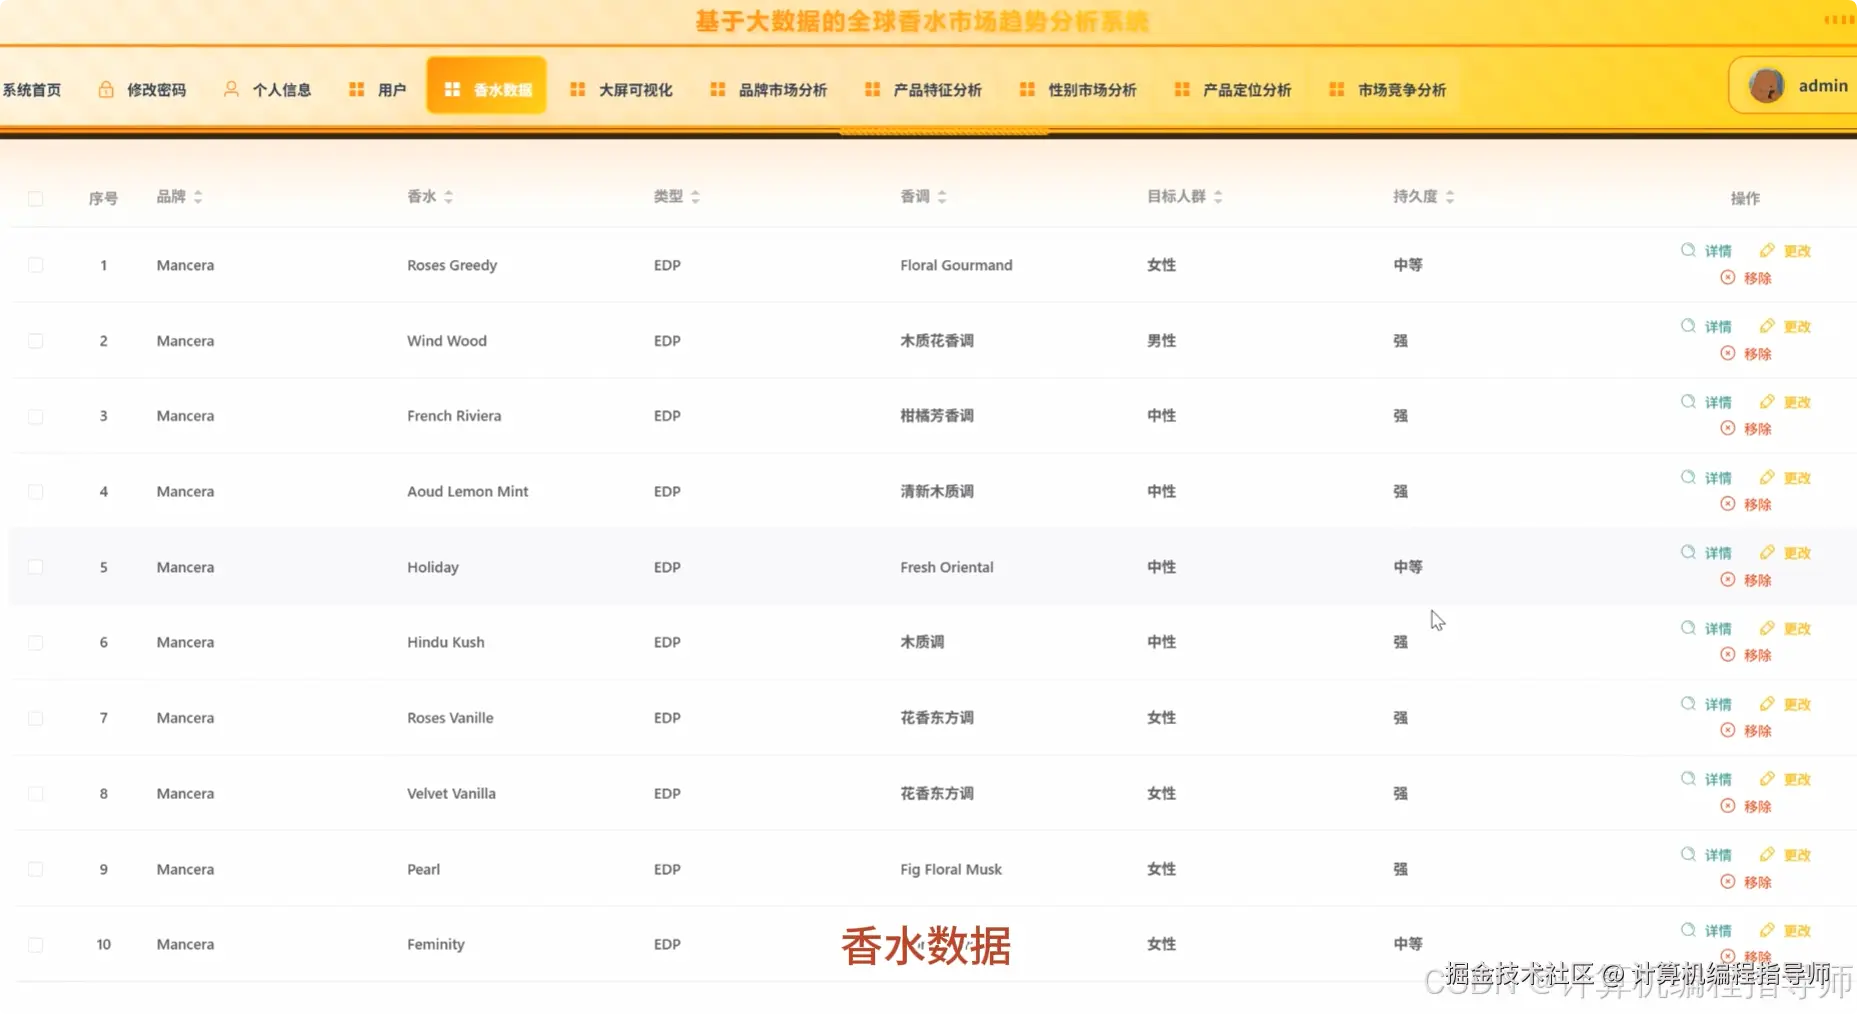The width and height of the screenshot is (1857, 1014).
Task: Sort the table by 持久度 column arrows
Action: point(1450,196)
